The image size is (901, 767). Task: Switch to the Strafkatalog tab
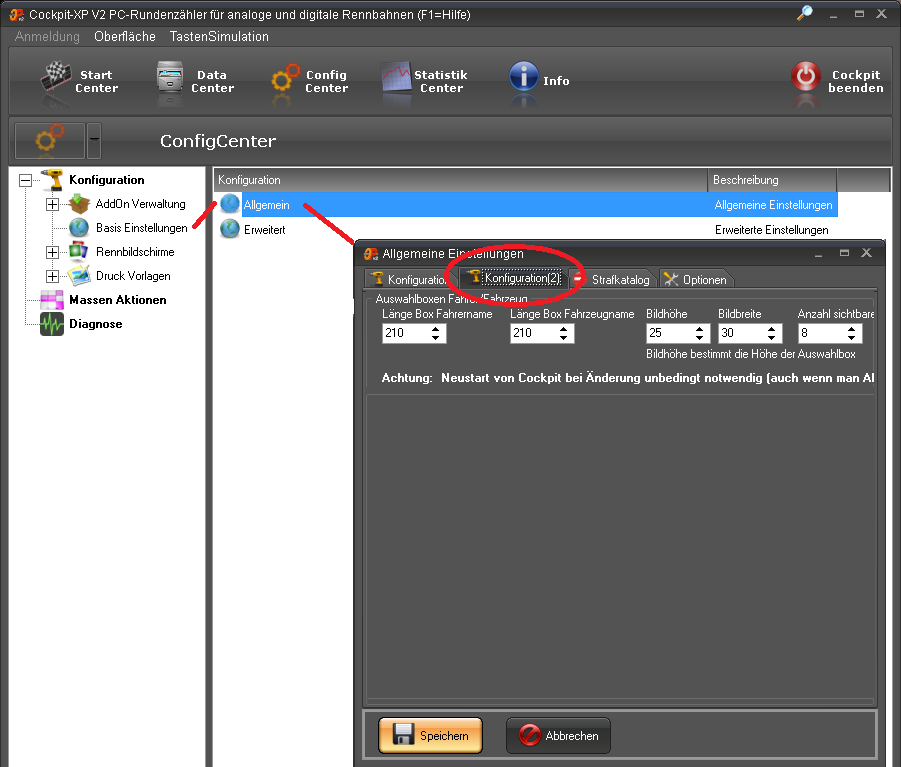click(613, 279)
